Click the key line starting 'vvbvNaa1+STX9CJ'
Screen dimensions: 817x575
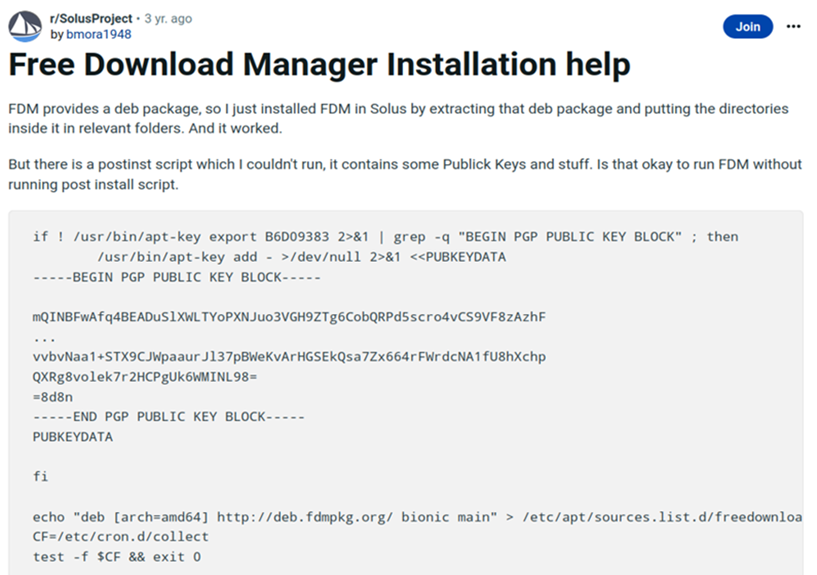pyautogui.click(x=289, y=357)
